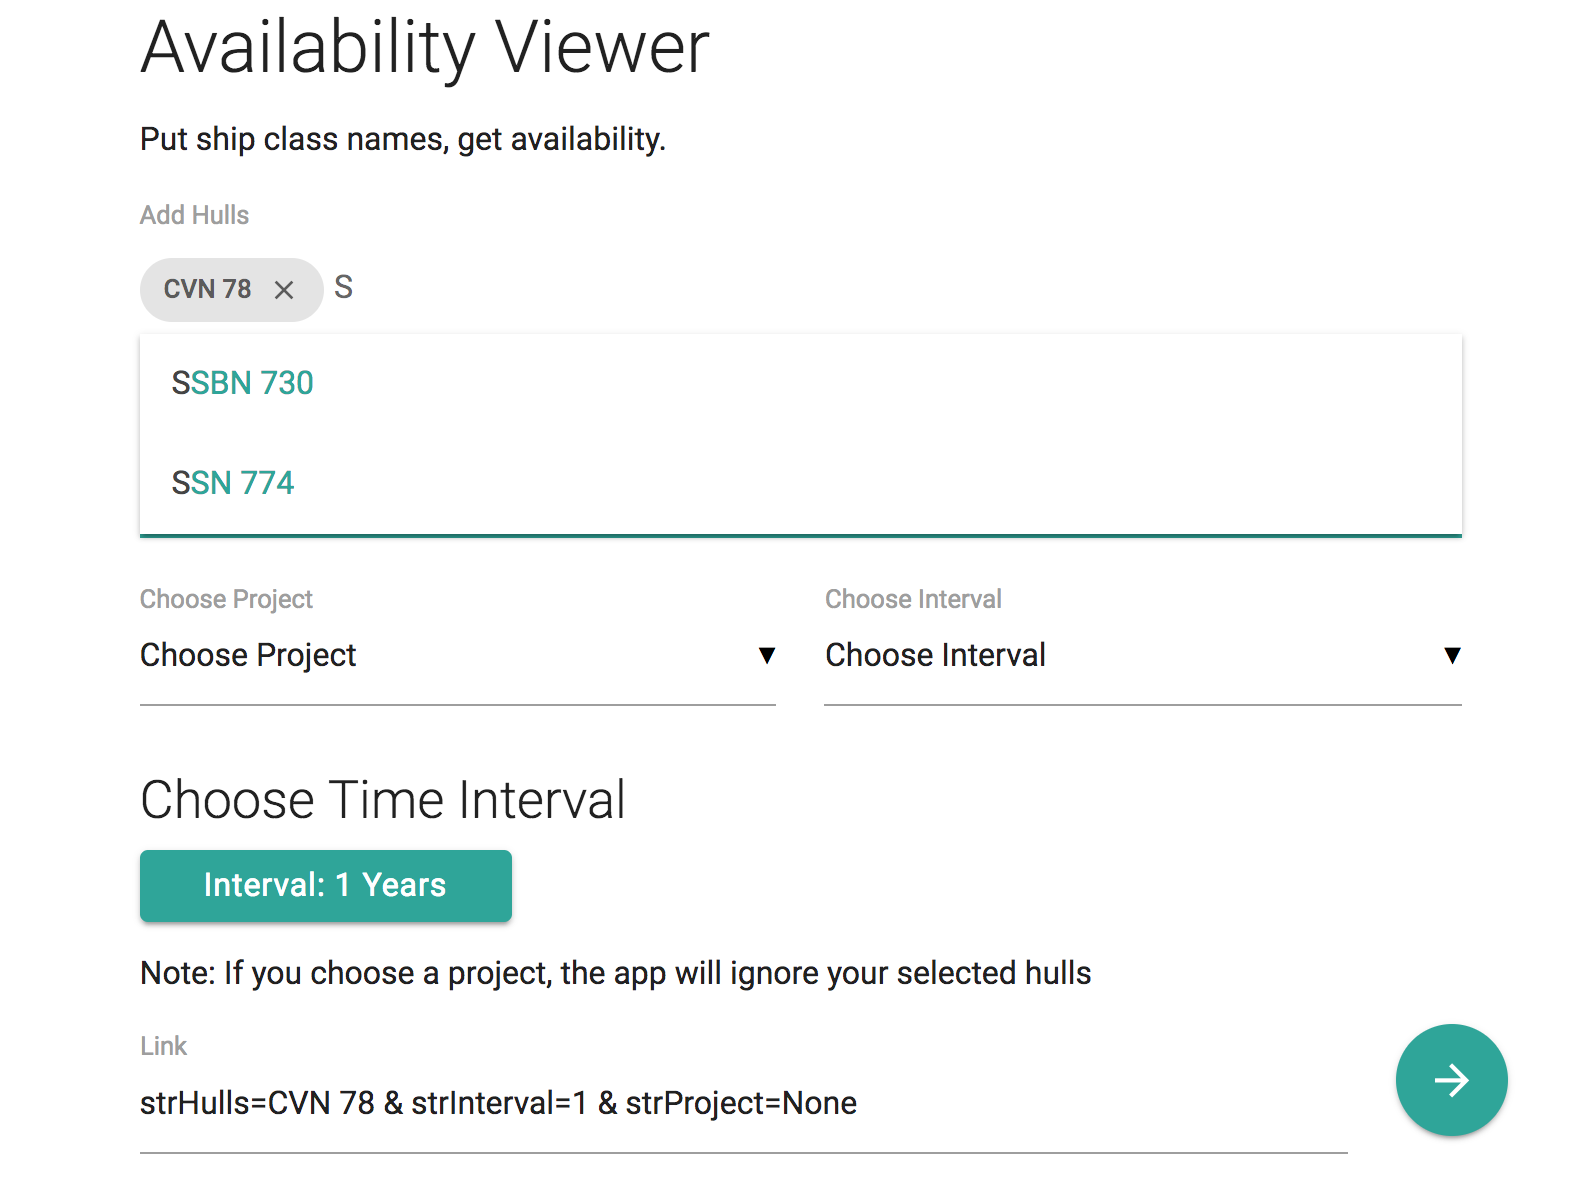The height and width of the screenshot is (1186, 1590).
Task: Click the Add Hulls label
Action: click(x=195, y=215)
